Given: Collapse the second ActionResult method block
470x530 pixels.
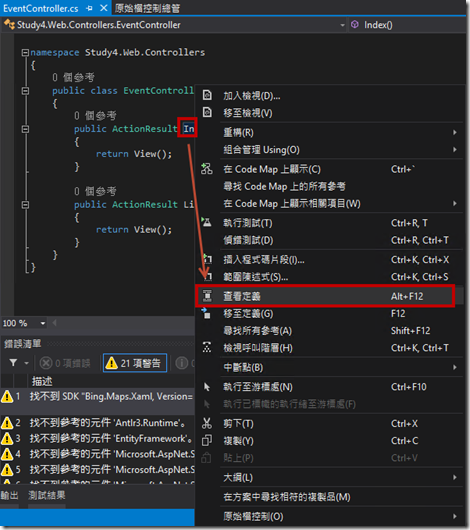Looking at the screenshot, I should point(25,204).
